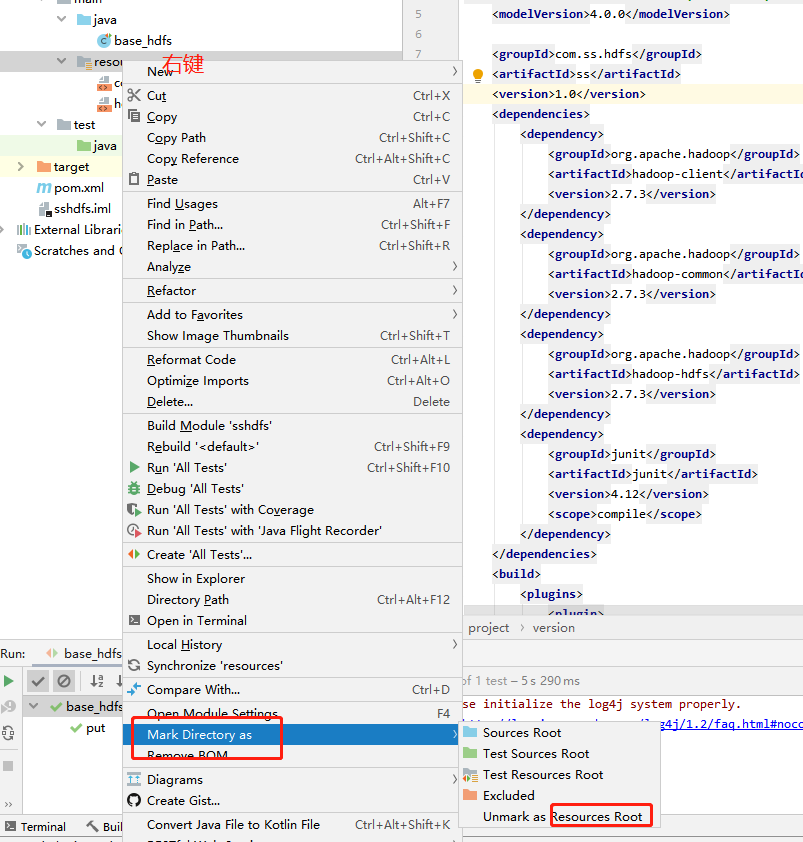This screenshot has height=842, width=803.
Task: Select the passed 'put' test result
Action: [x=95, y=728]
